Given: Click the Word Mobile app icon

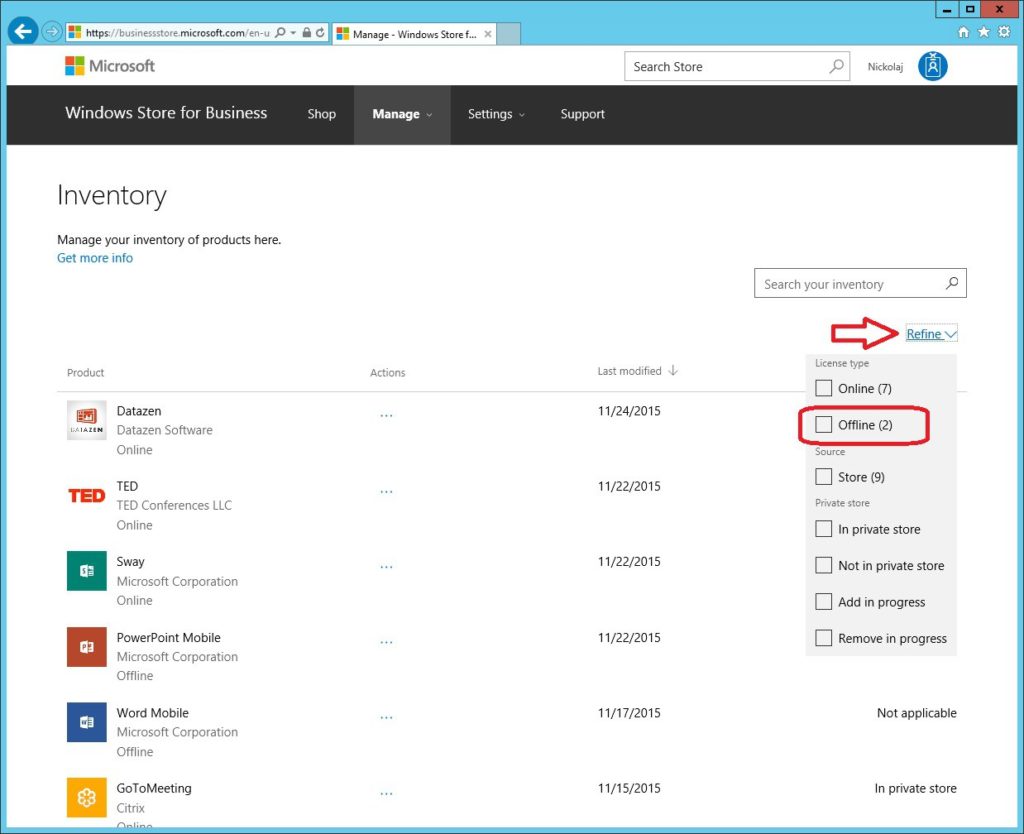Looking at the screenshot, I should 87,722.
